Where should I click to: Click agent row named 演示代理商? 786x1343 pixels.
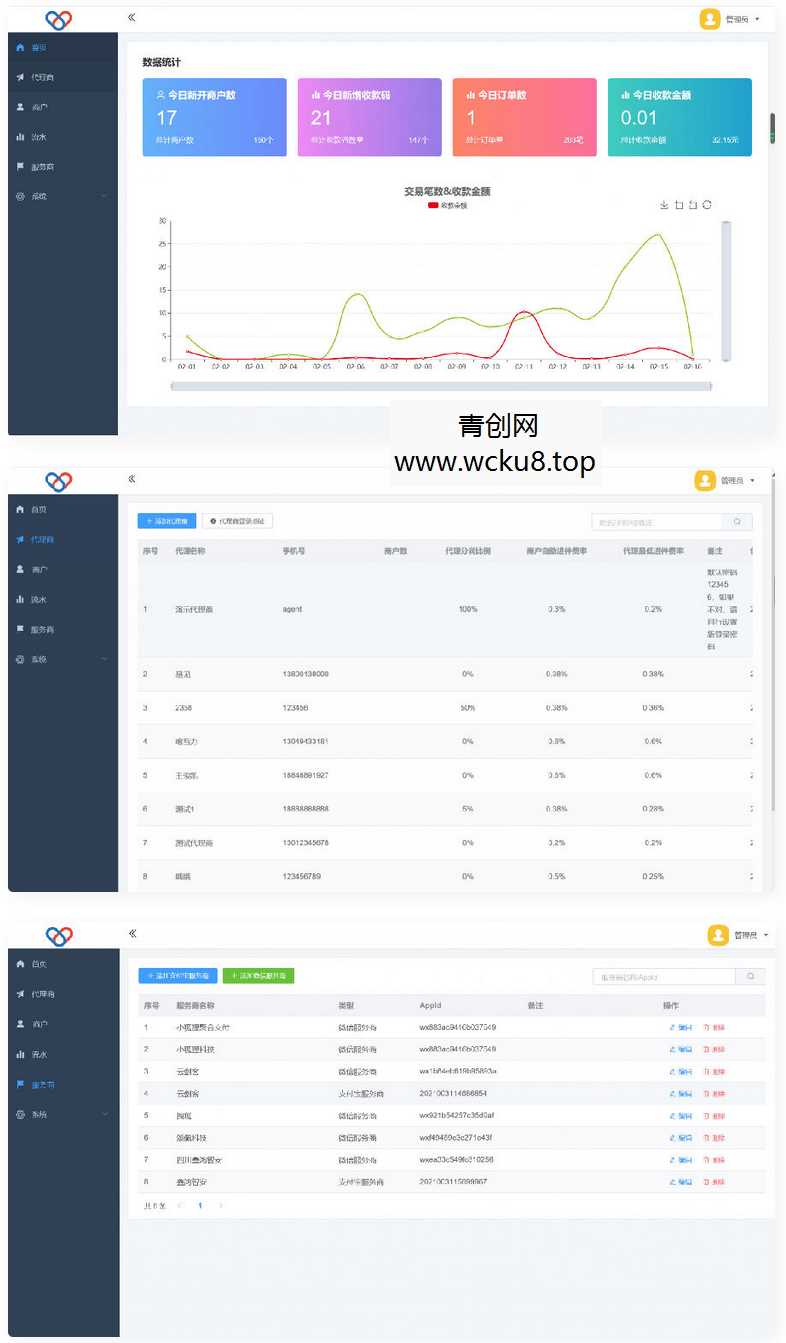[444, 609]
